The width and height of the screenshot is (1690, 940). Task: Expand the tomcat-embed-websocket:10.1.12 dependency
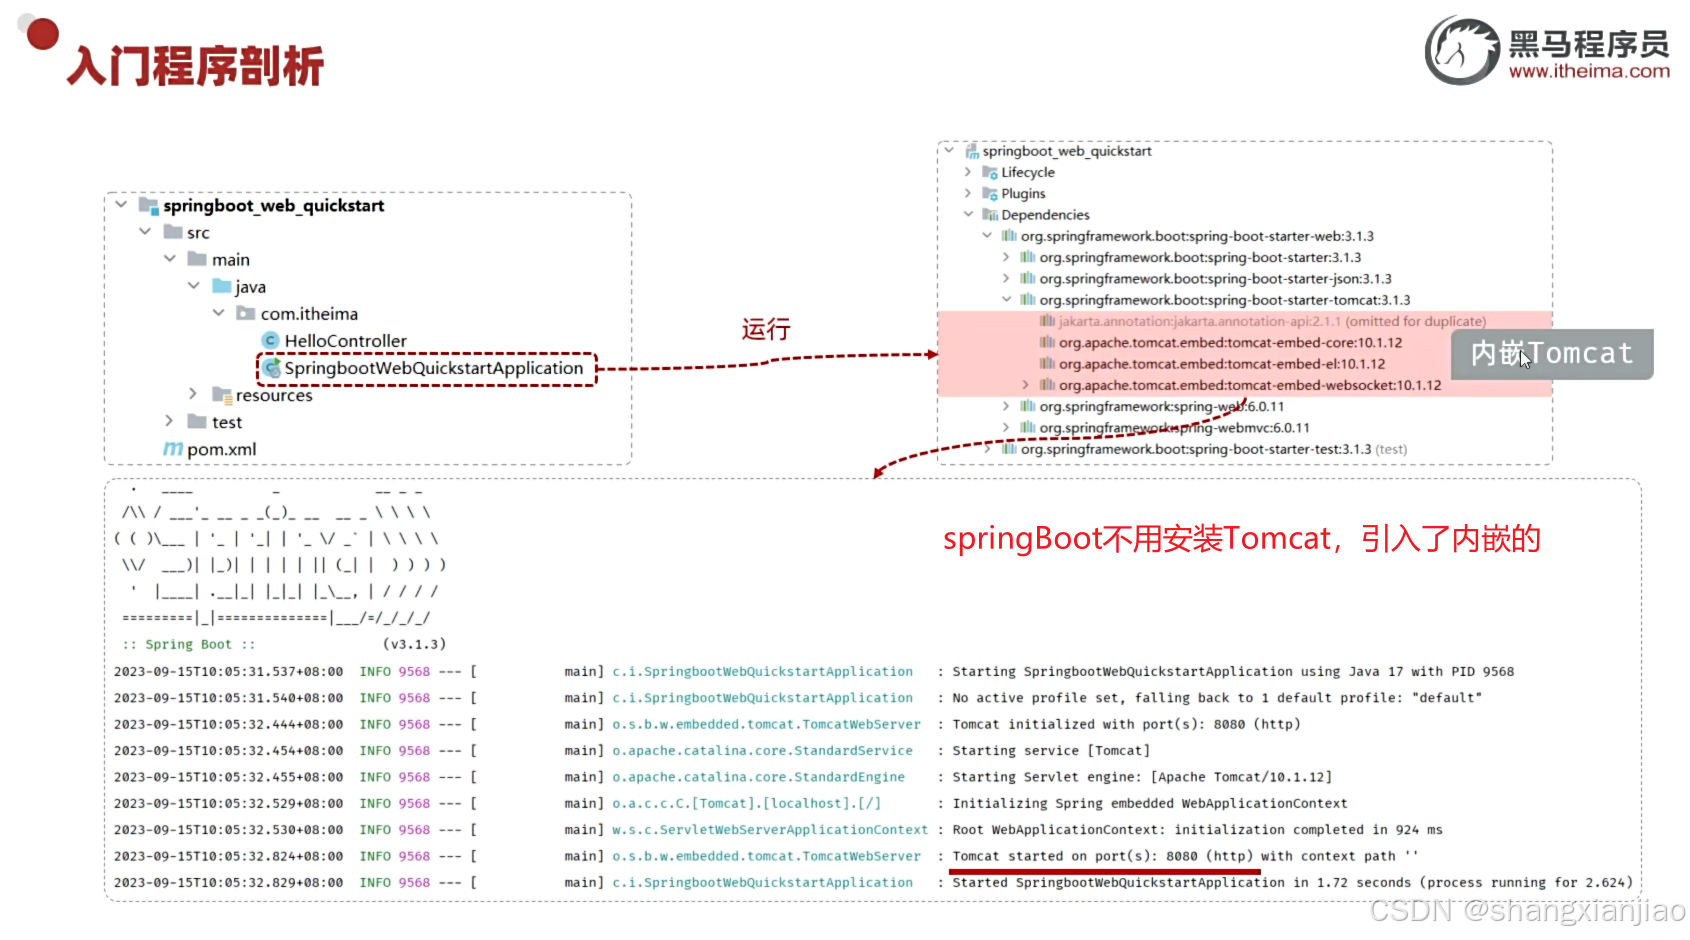pos(1025,385)
